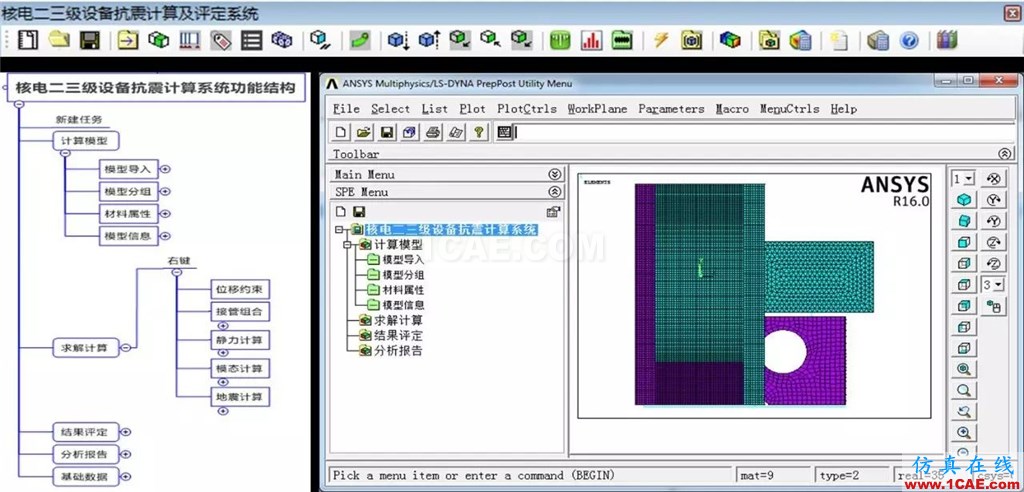The height and width of the screenshot is (492, 1024).
Task: Open the MenuCtrls menu
Action: [790, 109]
